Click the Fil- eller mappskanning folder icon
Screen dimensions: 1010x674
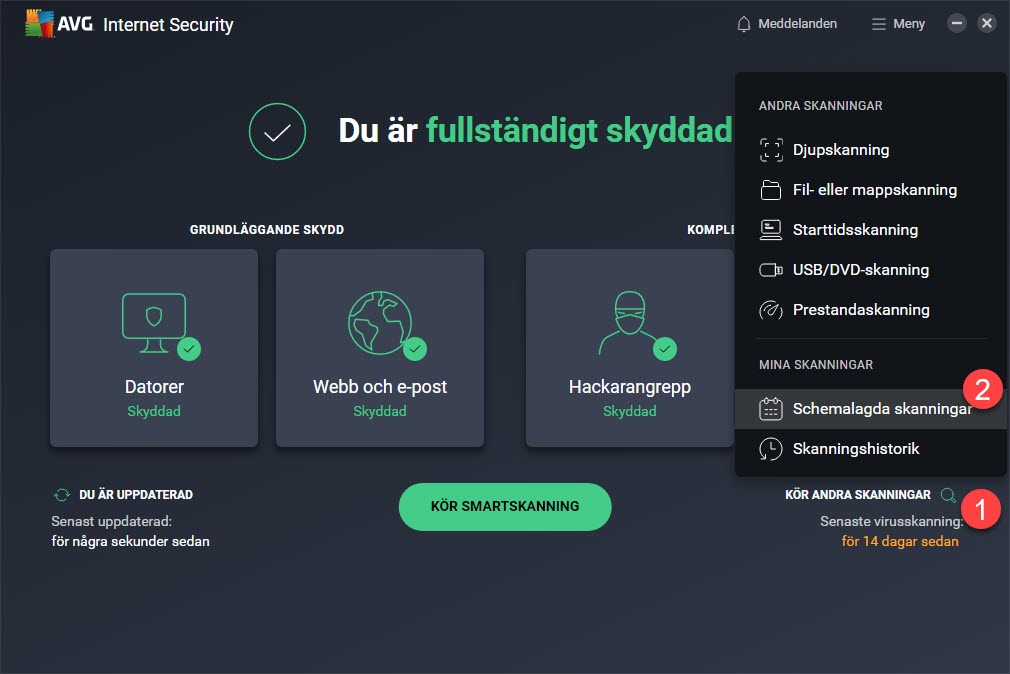pyautogui.click(x=770, y=190)
